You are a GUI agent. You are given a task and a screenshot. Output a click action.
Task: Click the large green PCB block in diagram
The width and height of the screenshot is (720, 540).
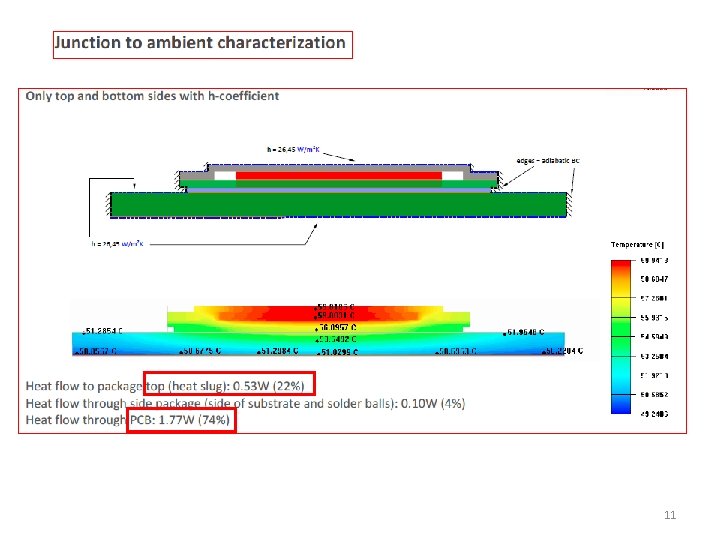click(339, 205)
